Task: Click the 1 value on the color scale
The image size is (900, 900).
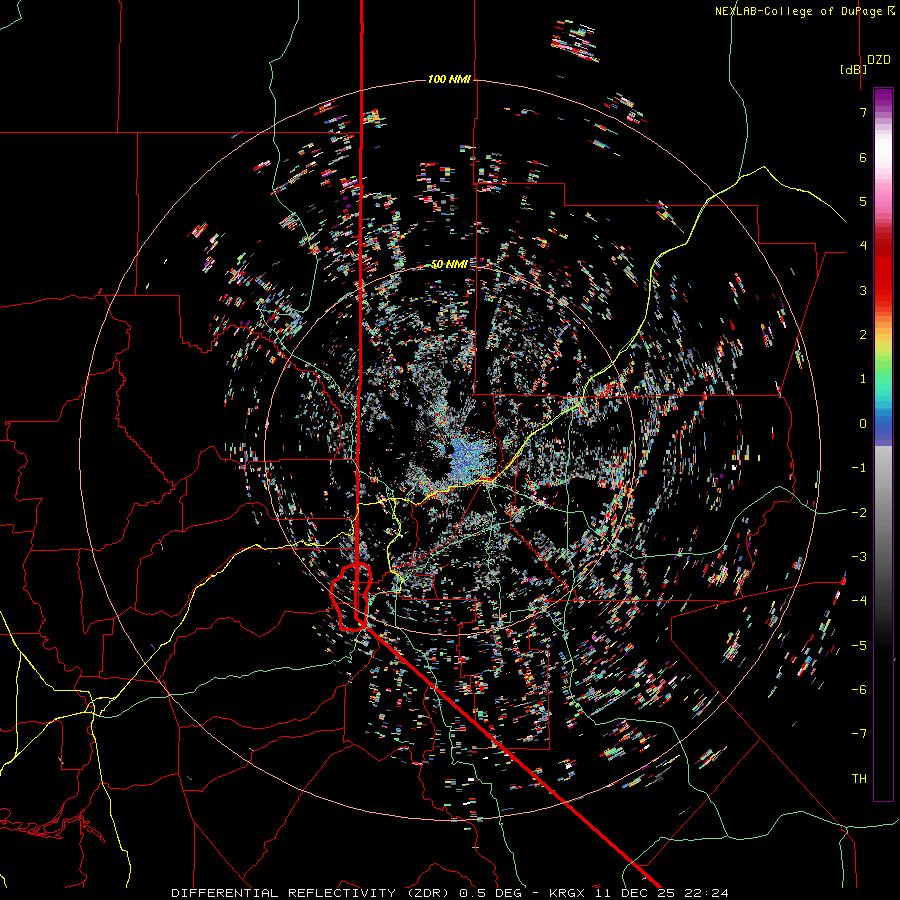Action: click(863, 379)
